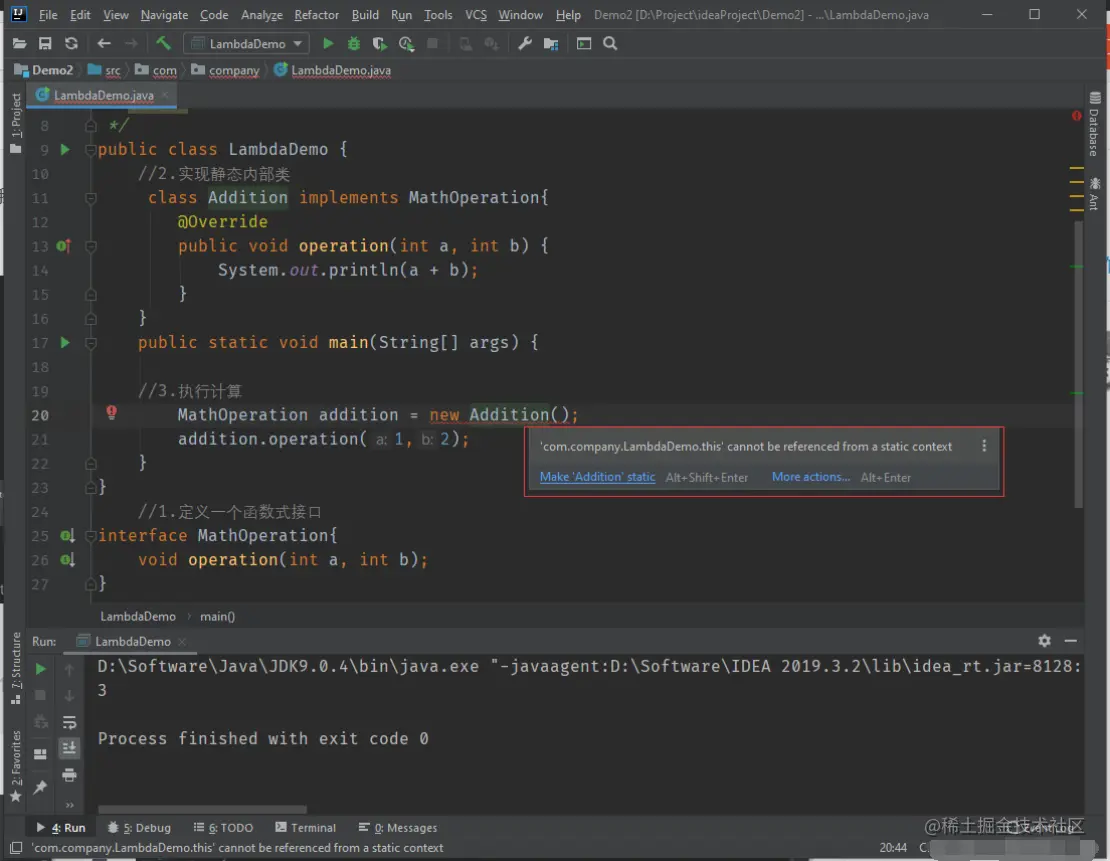Open the VCS menu
Screen dimensions: 1110x861
[x=476, y=15]
